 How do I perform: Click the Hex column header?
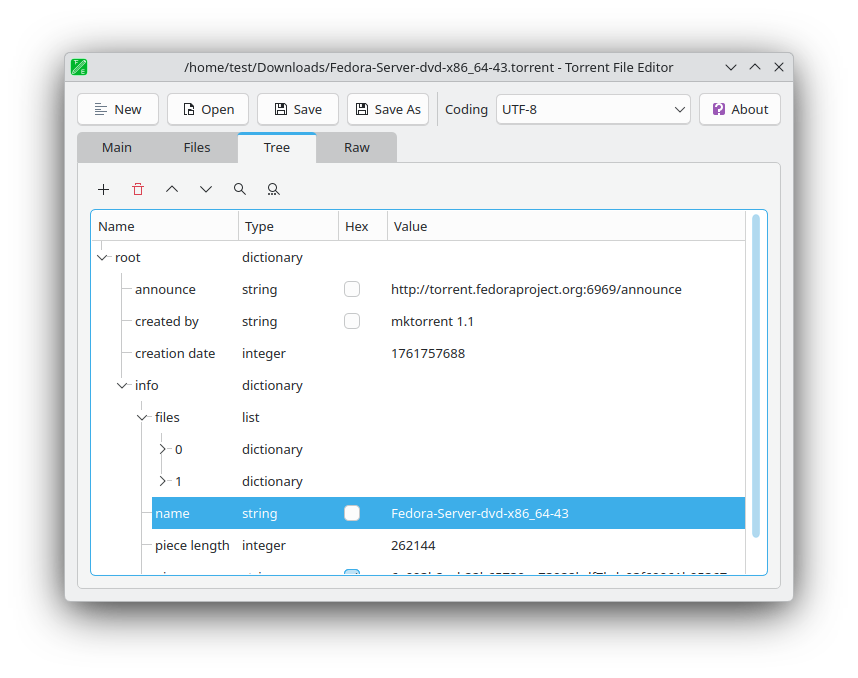(x=363, y=227)
